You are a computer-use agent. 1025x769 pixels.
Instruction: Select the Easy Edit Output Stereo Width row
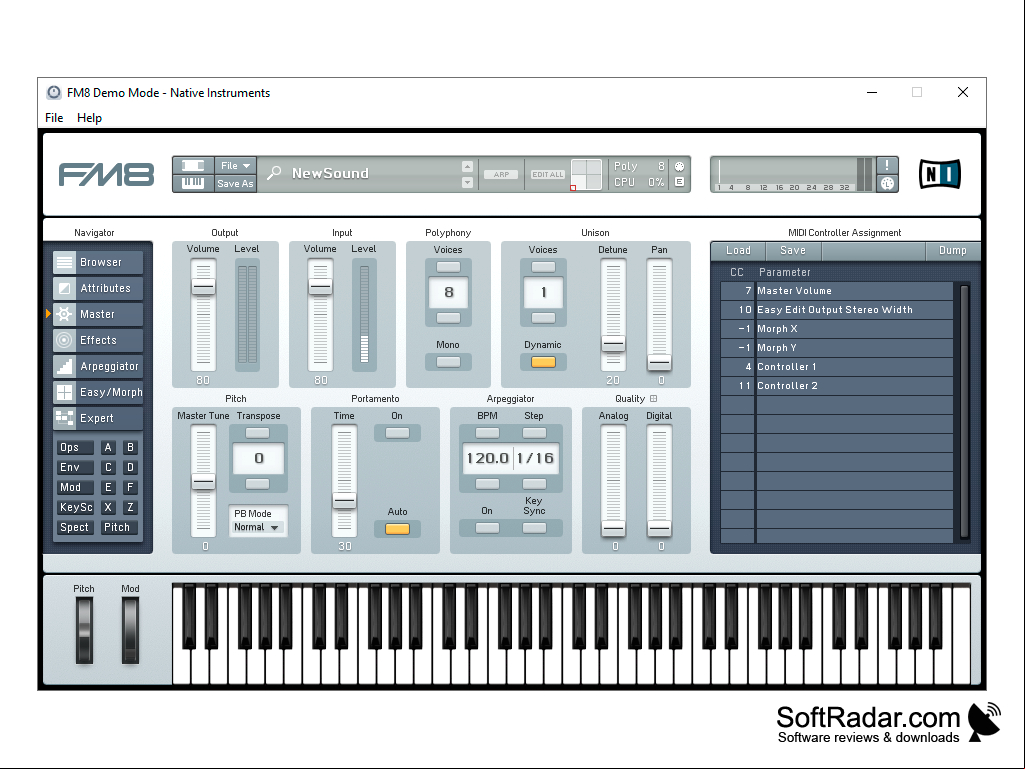click(x=837, y=310)
